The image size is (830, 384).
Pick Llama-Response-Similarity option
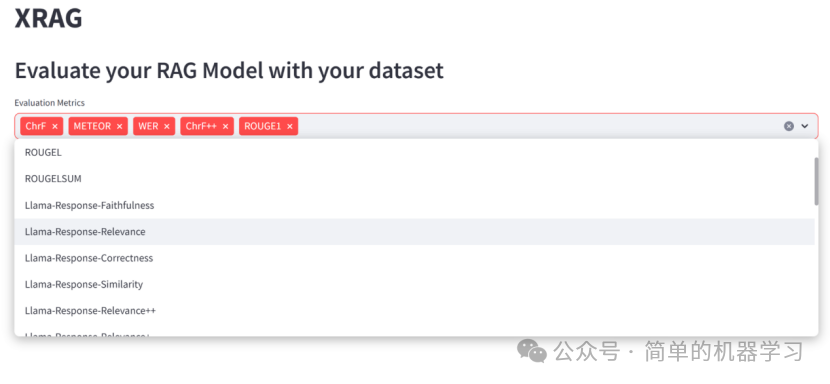pos(414,284)
